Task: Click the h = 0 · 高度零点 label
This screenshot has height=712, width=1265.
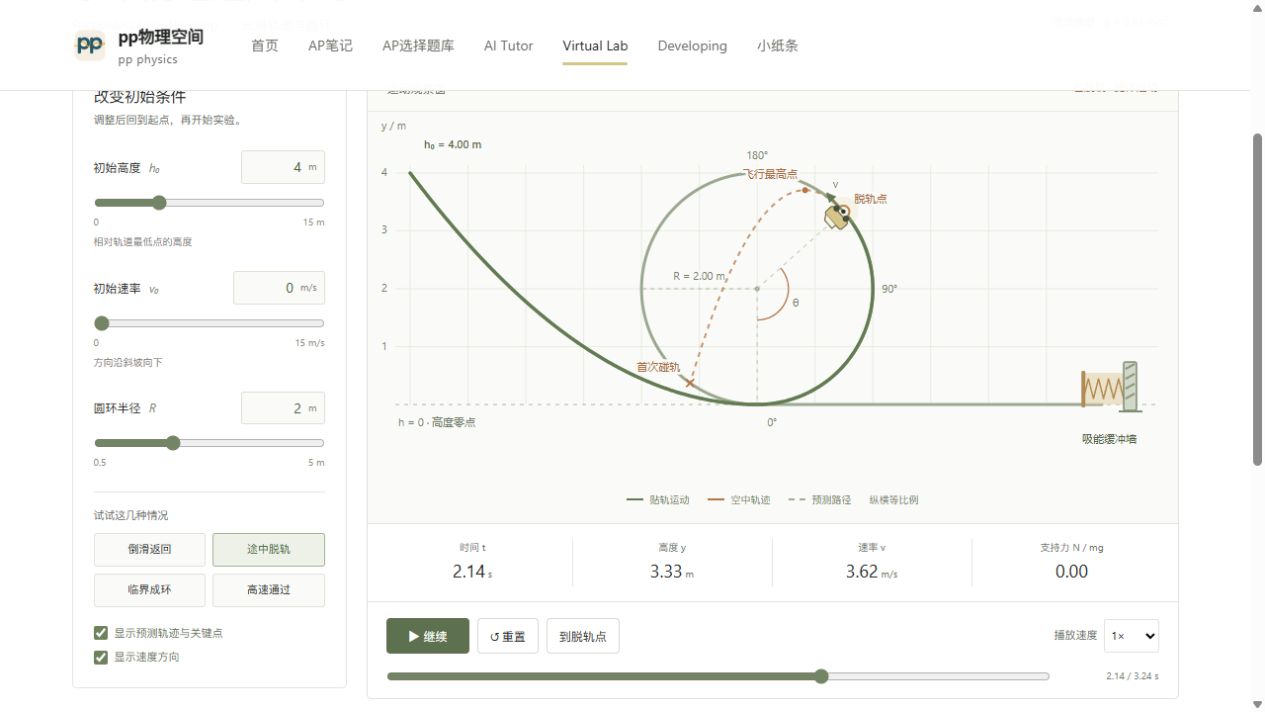Action: tap(437, 423)
